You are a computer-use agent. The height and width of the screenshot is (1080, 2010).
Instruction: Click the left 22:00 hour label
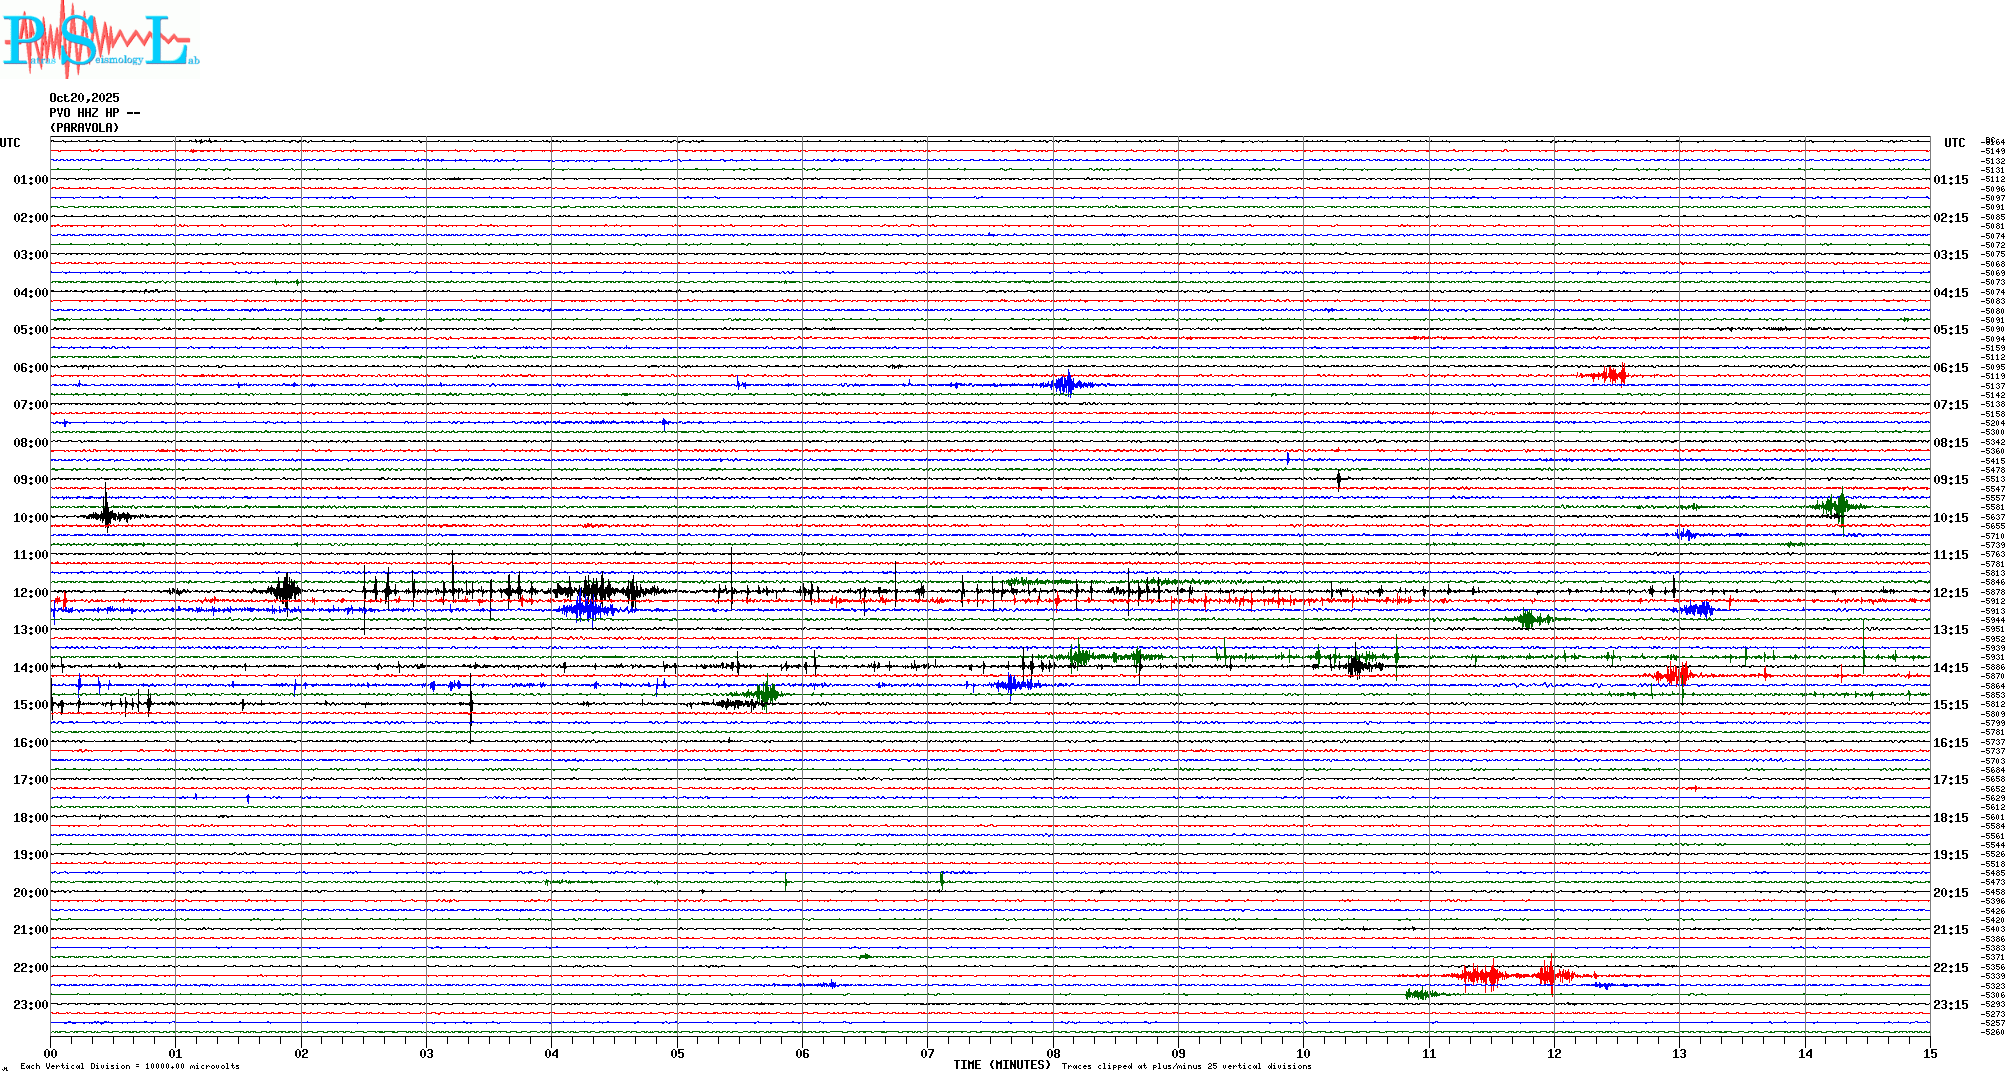30,968
